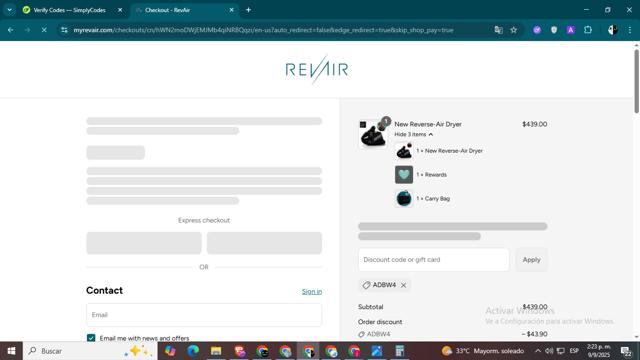Screen dimensions: 640x360
Task: Open a new browser tab
Action: click(x=248, y=10)
